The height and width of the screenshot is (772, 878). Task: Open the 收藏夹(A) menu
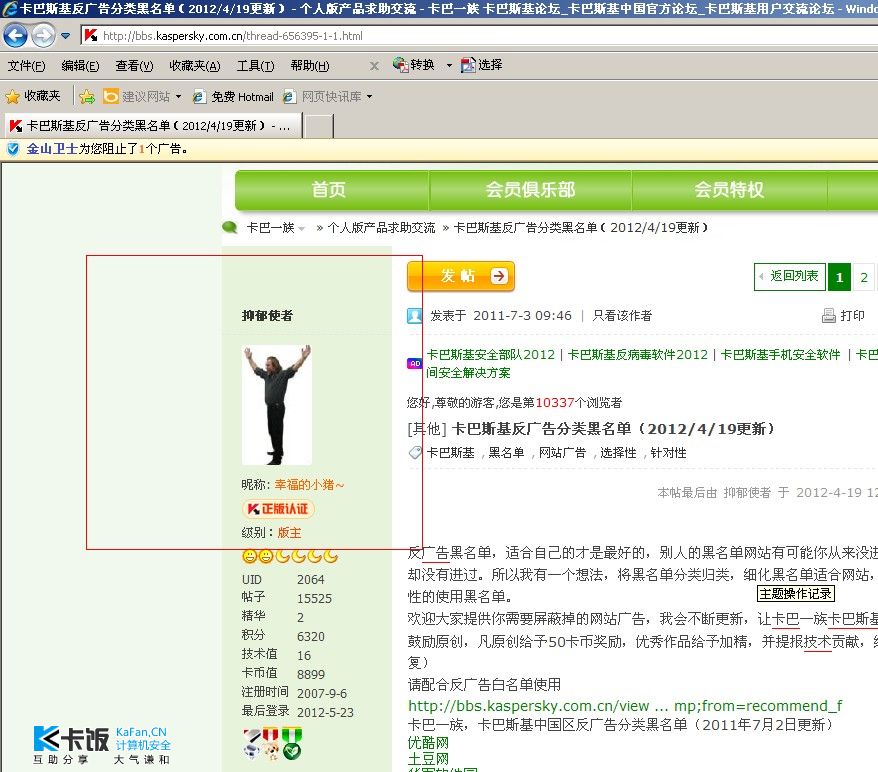pos(195,66)
